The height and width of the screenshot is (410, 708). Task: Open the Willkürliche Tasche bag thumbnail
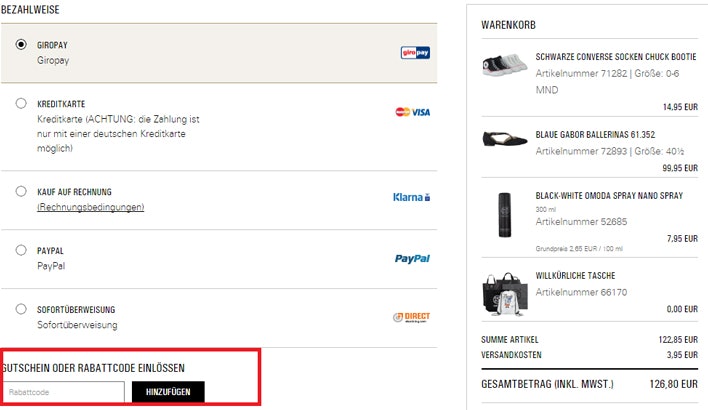coord(505,294)
